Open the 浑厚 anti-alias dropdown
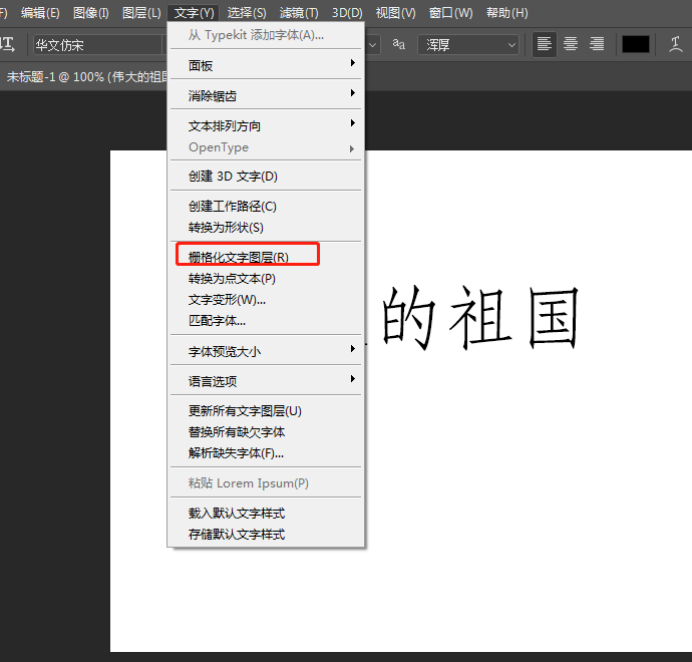The image size is (692, 662). click(468, 45)
